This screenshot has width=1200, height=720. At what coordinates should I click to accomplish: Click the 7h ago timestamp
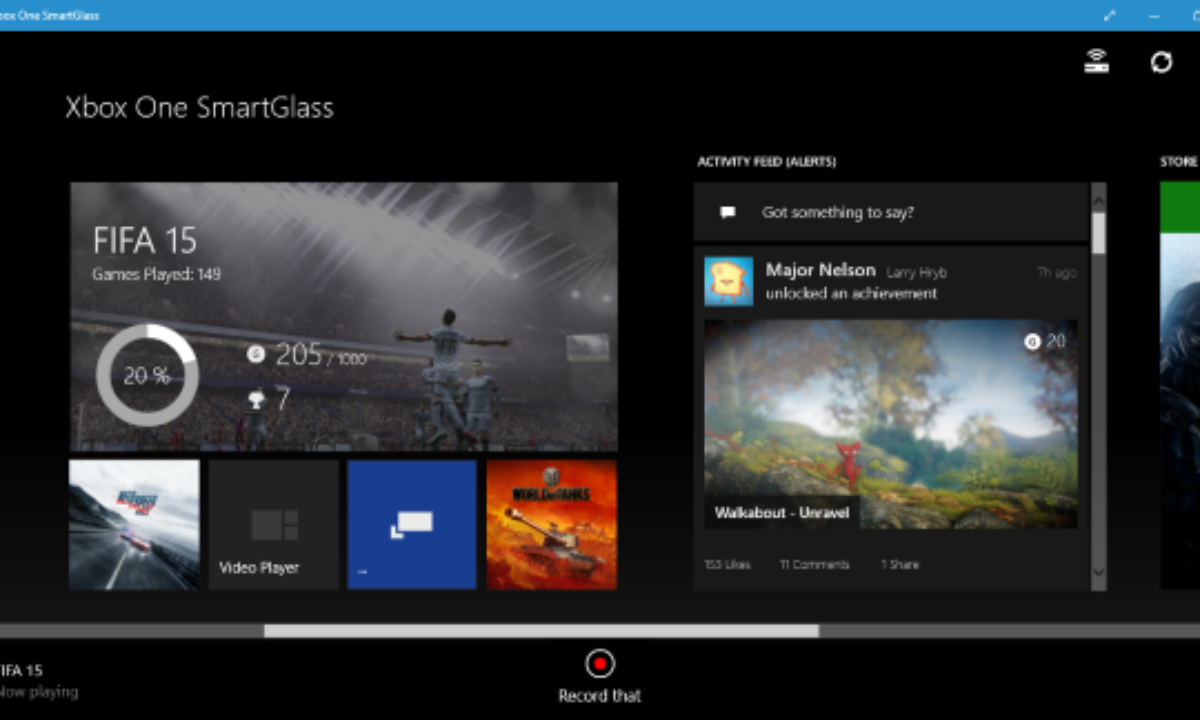1057,272
